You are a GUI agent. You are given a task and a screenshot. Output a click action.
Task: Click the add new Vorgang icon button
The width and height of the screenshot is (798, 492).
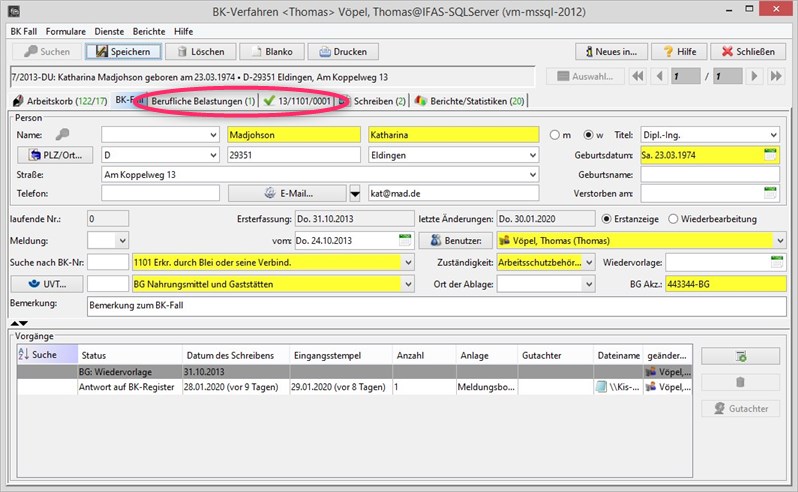point(740,356)
